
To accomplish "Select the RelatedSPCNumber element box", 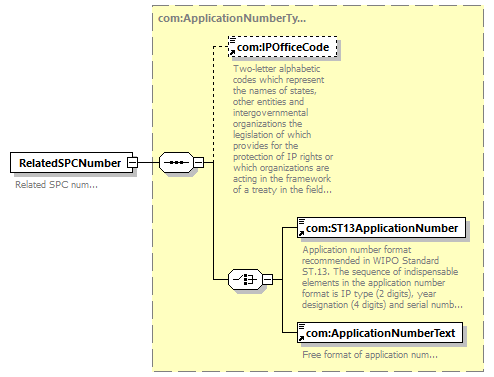I will pos(71,163).
